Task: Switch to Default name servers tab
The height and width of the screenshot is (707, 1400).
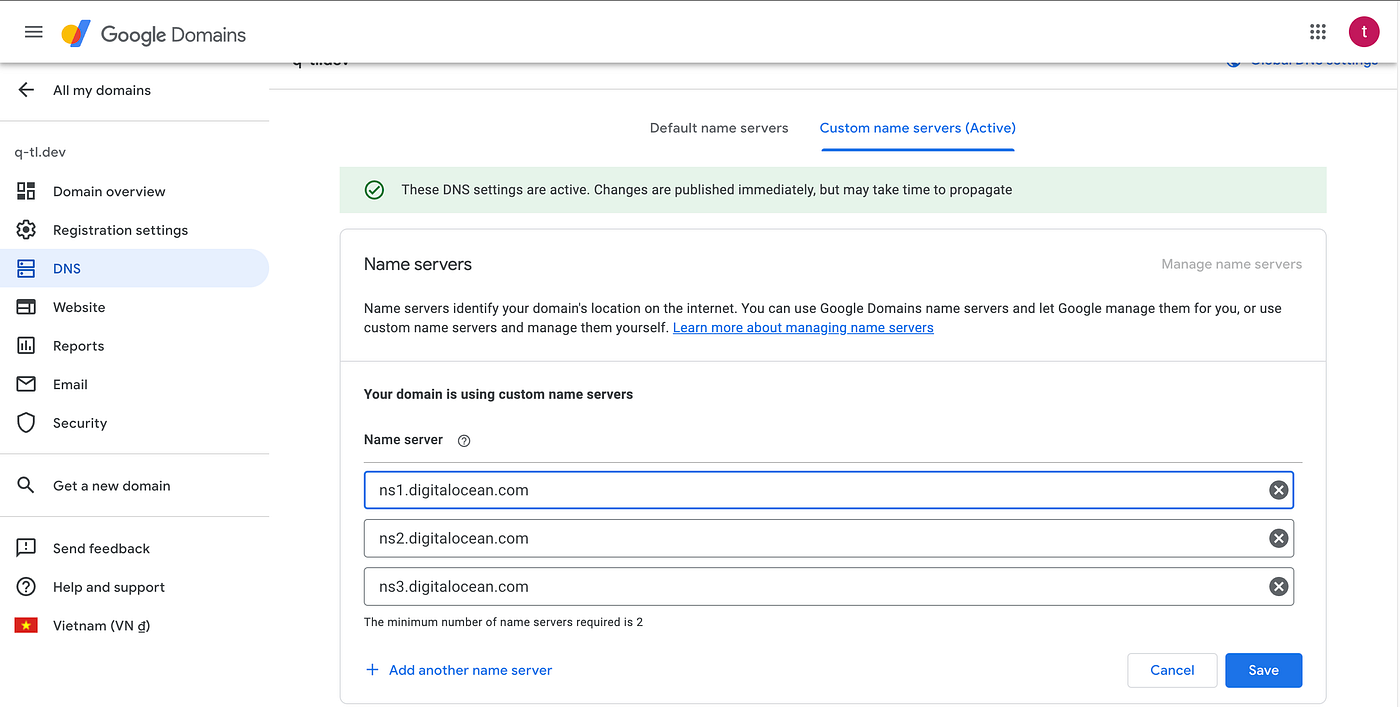Action: pos(719,128)
